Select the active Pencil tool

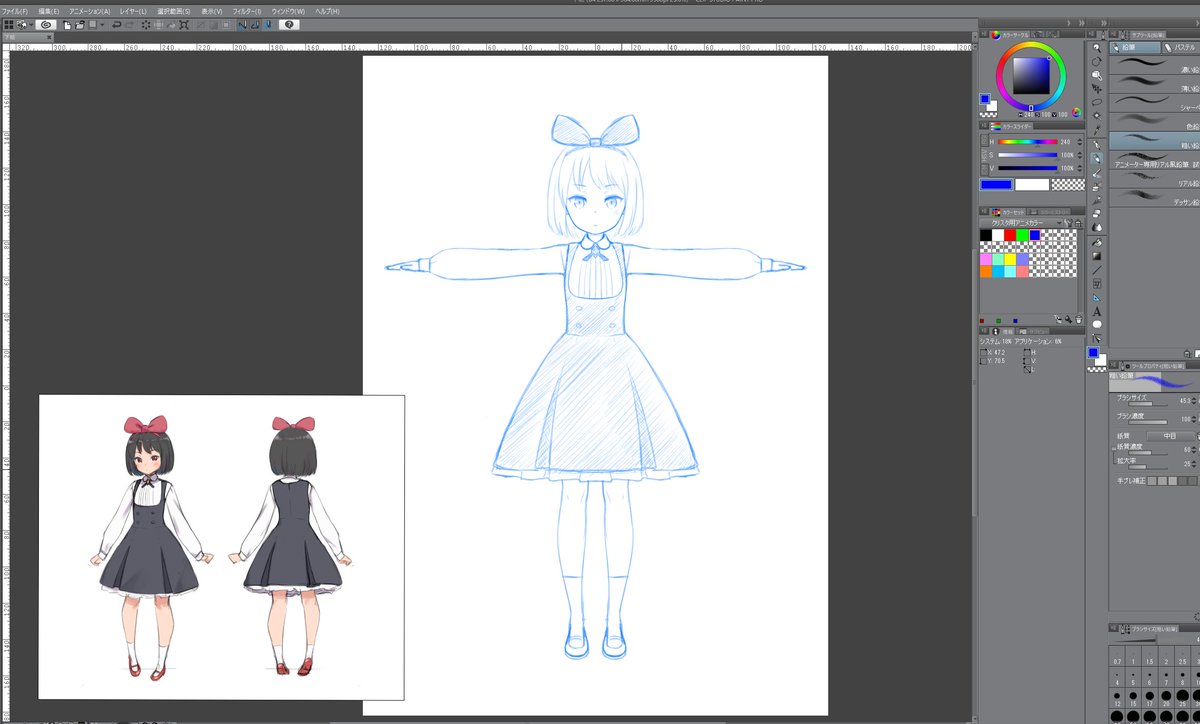[x=1097, y=158]
